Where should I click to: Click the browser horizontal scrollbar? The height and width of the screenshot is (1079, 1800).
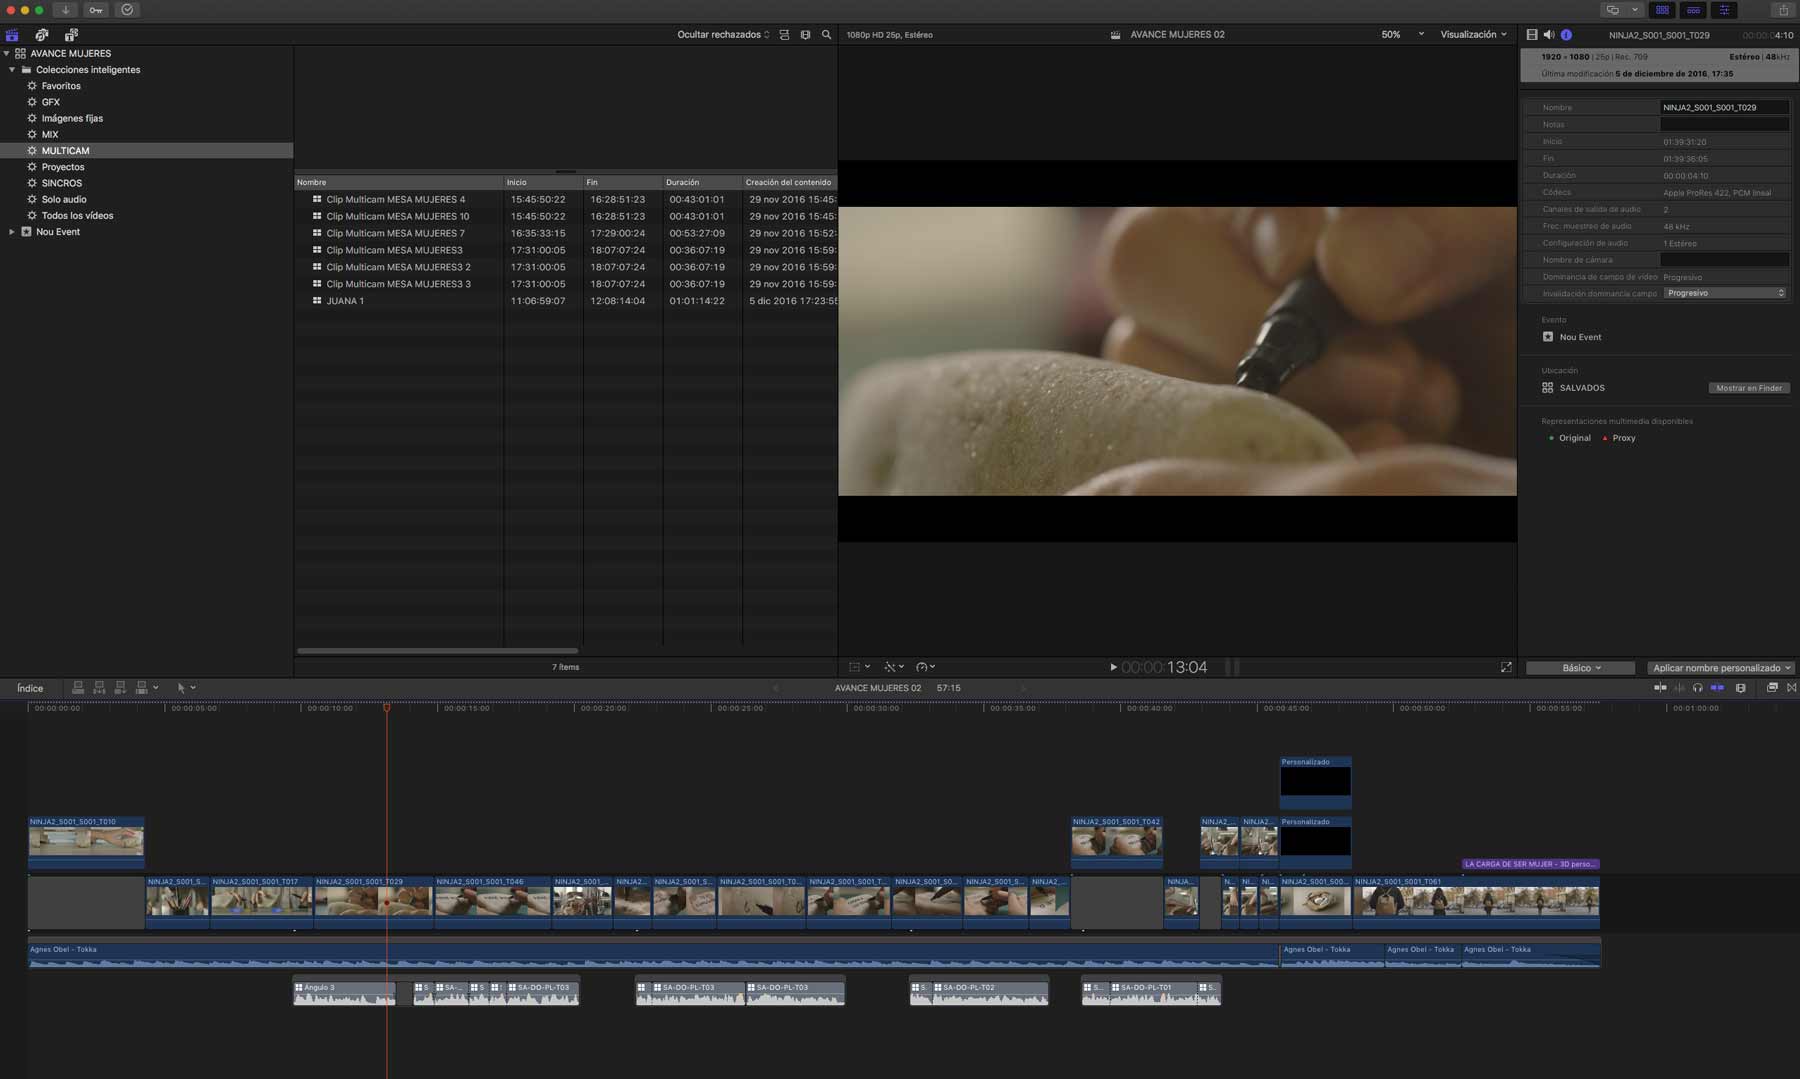437,651
